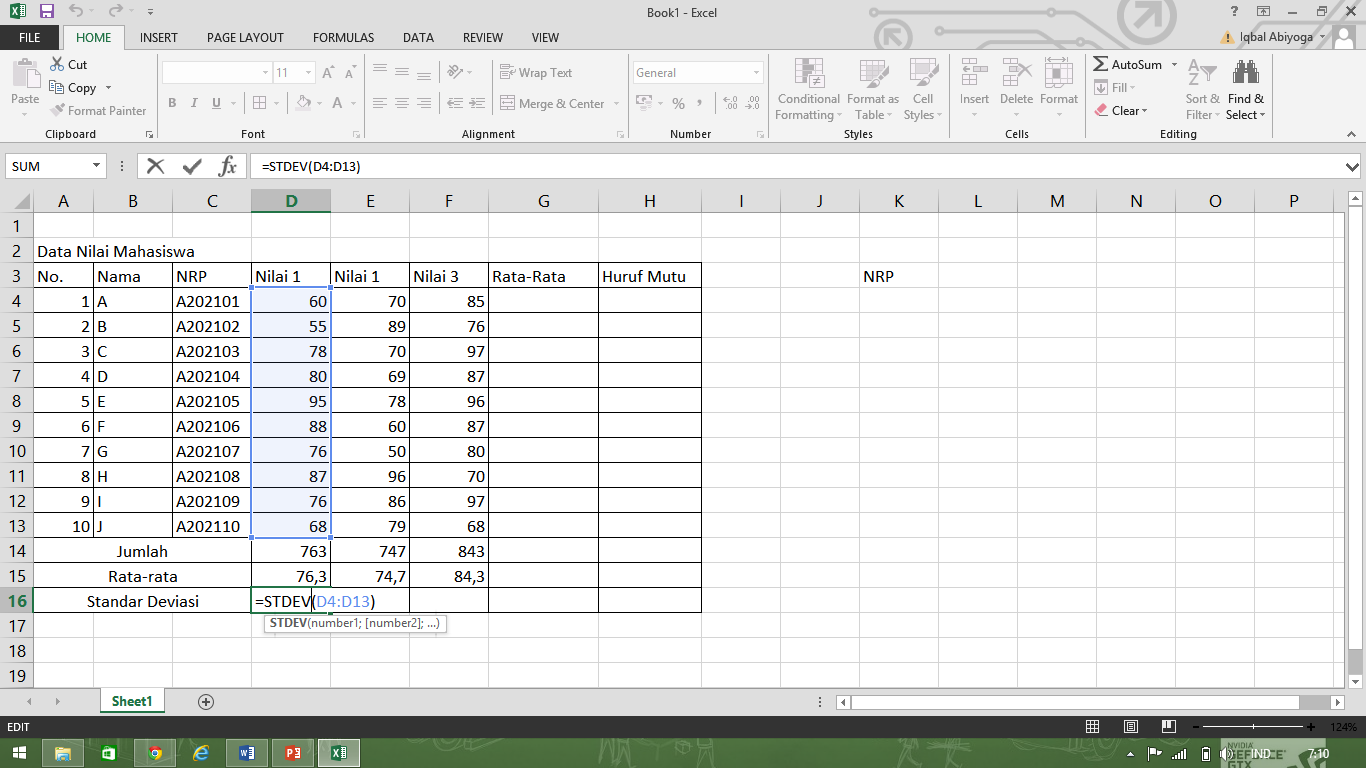This screenshot has height=768, width=1366.
Task: Click the Paste clipboard icon
Action: pyautogui.click(x=25, y=75)
